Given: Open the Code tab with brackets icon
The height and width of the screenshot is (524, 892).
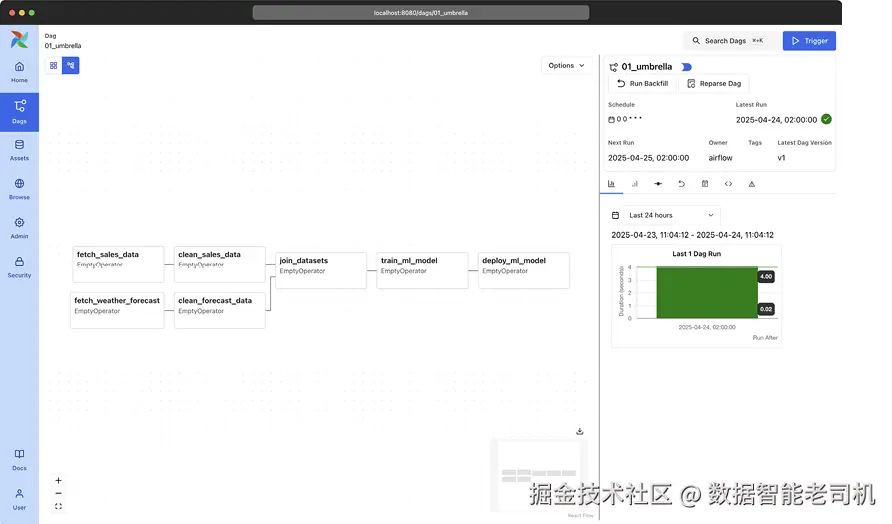Looking at the screenshot, I should (x=728, y=184).
